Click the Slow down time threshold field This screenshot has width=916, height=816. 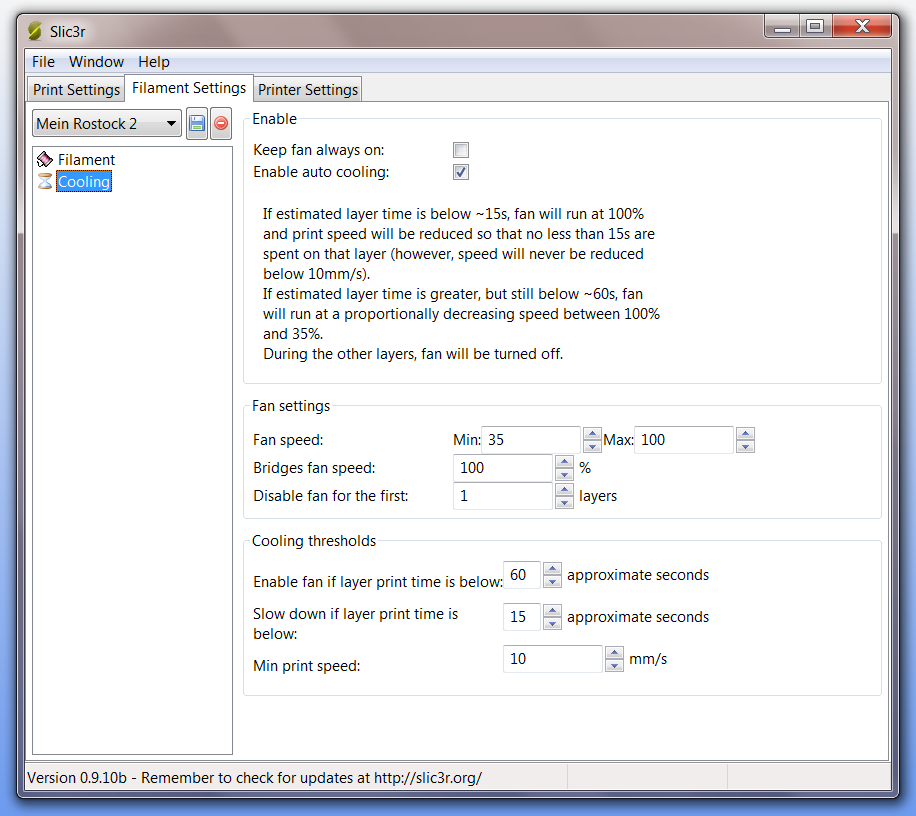point(521,616)
